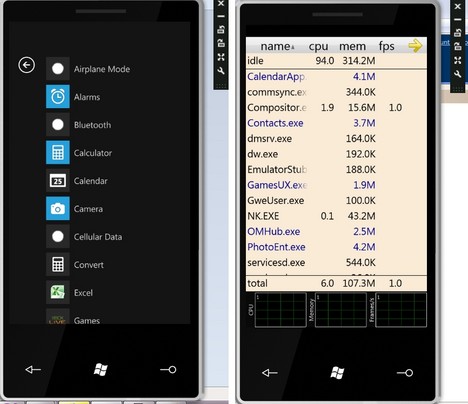Select the GweUser.exe process row

336,200
